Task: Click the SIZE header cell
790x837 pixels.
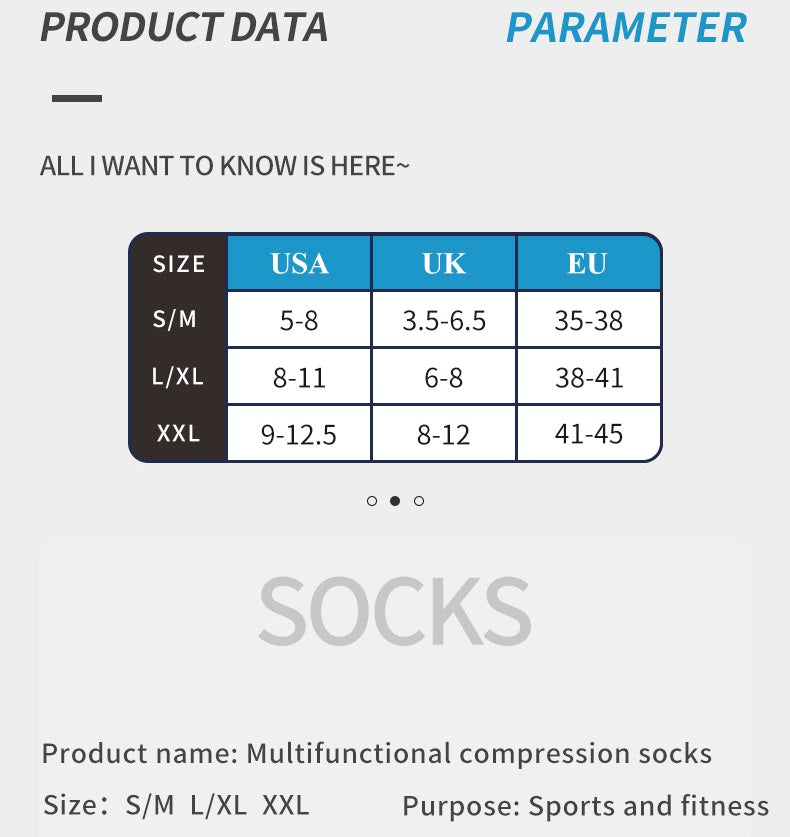Action: click(x=179, y=264)
